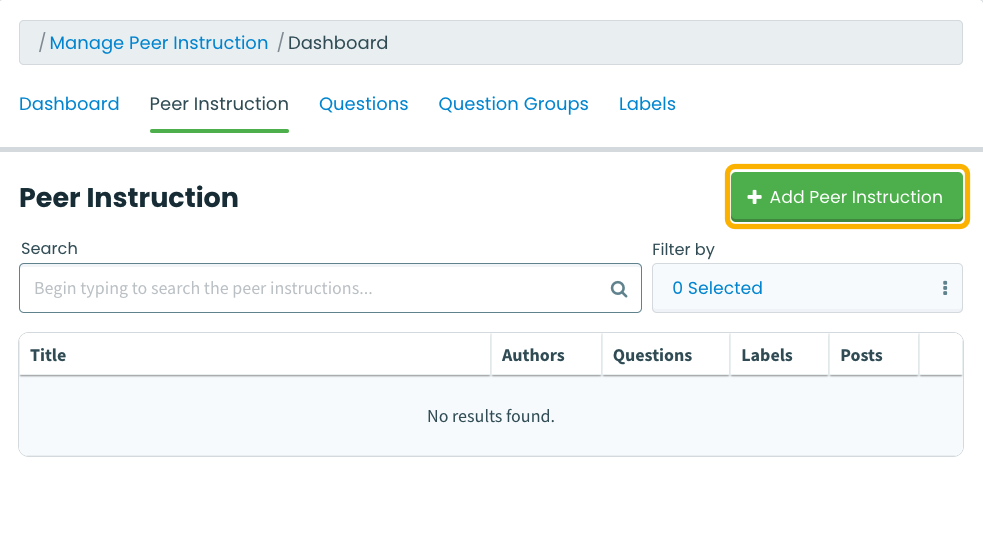This screenshot has width=983, height=559.
Task: Open the vertical dots in Filter by
Action: point(945,288)
